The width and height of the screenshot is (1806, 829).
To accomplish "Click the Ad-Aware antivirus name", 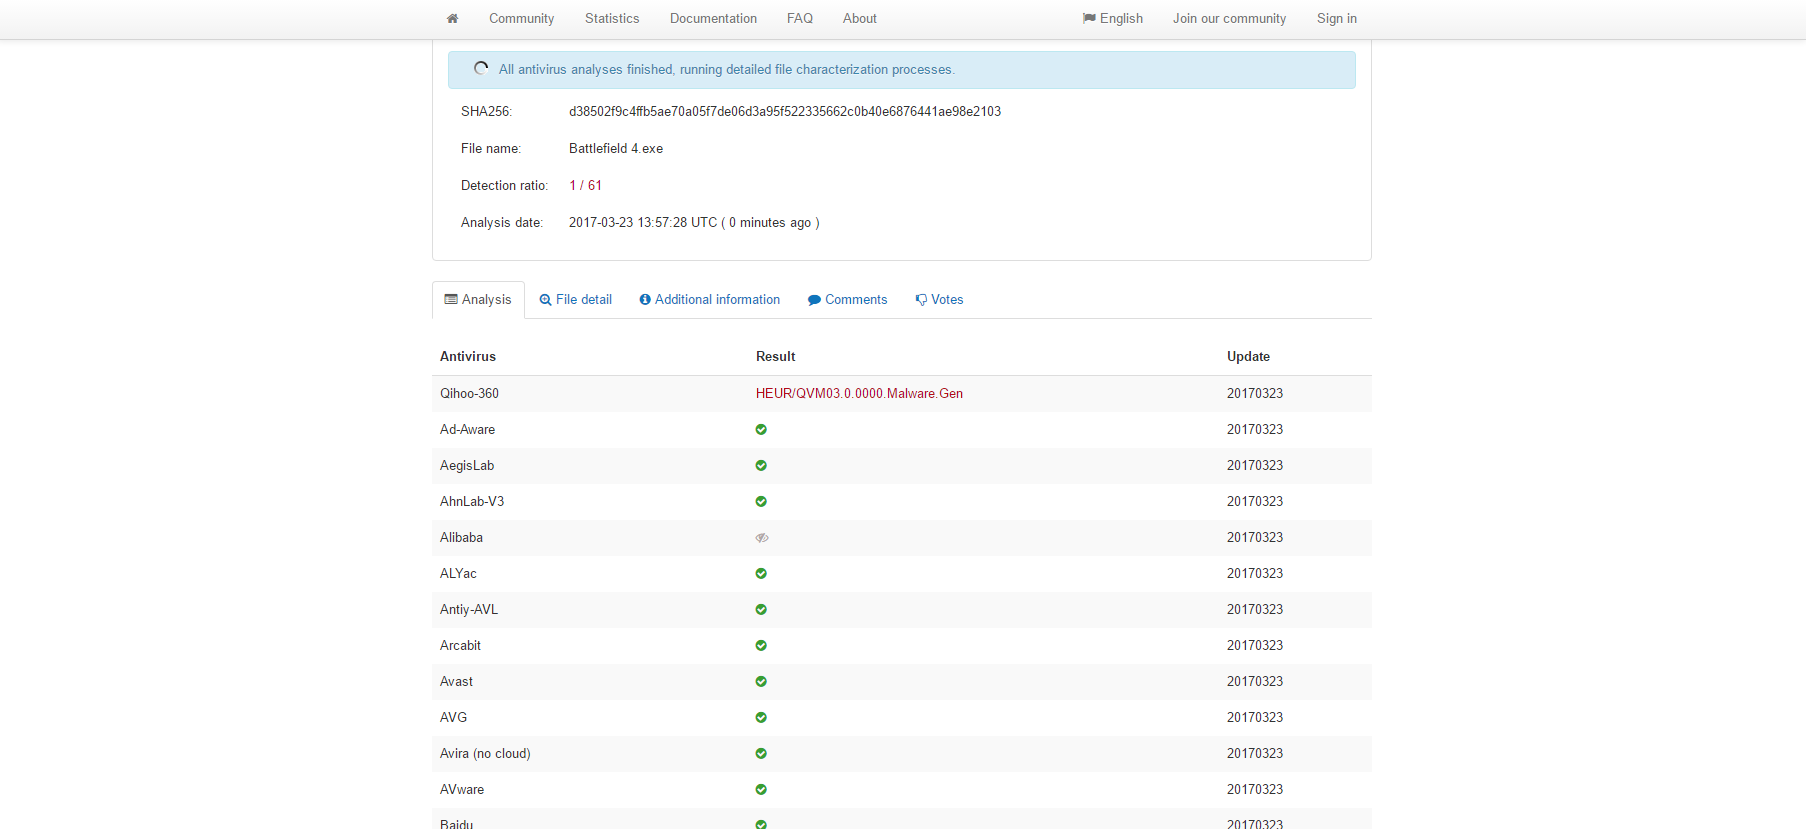I will [x=467, y=430].
